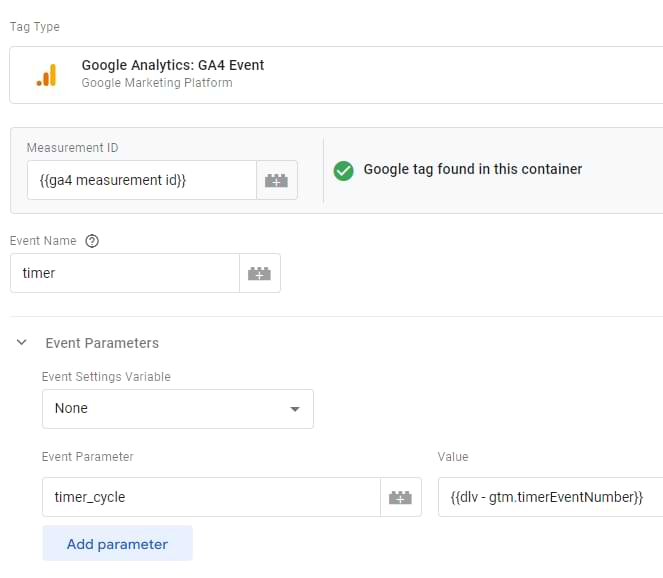Click the Event Parameters section heading
The height and width of the screenshot is (578, 663).
point(102,343)
